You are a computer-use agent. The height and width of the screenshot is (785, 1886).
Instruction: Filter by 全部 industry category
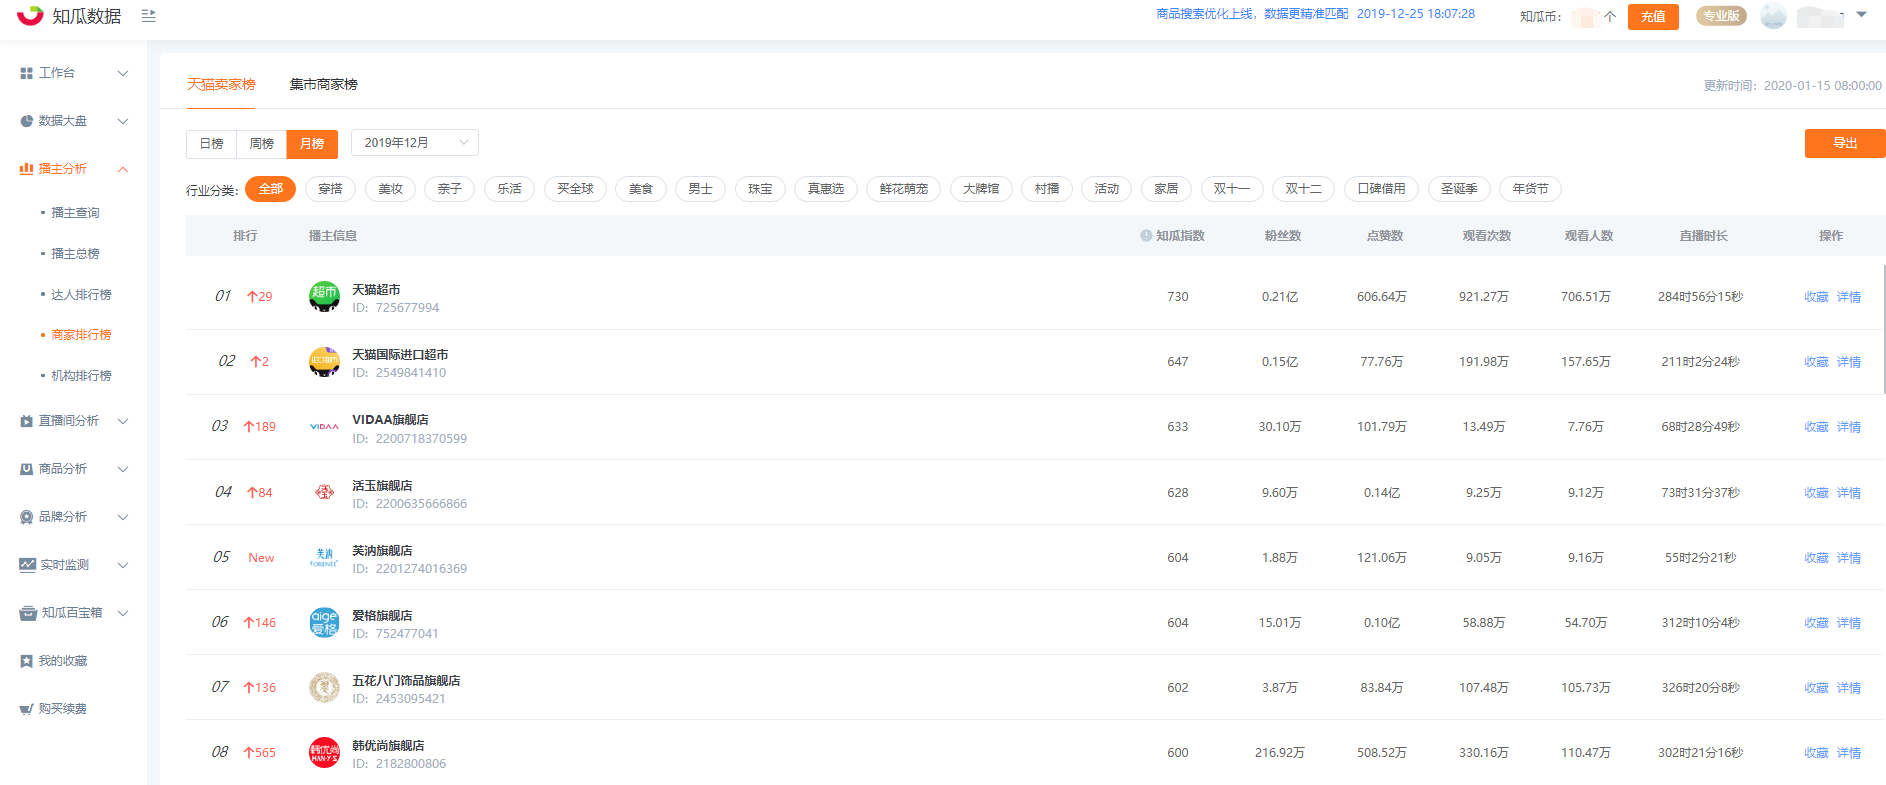[270, 189]
